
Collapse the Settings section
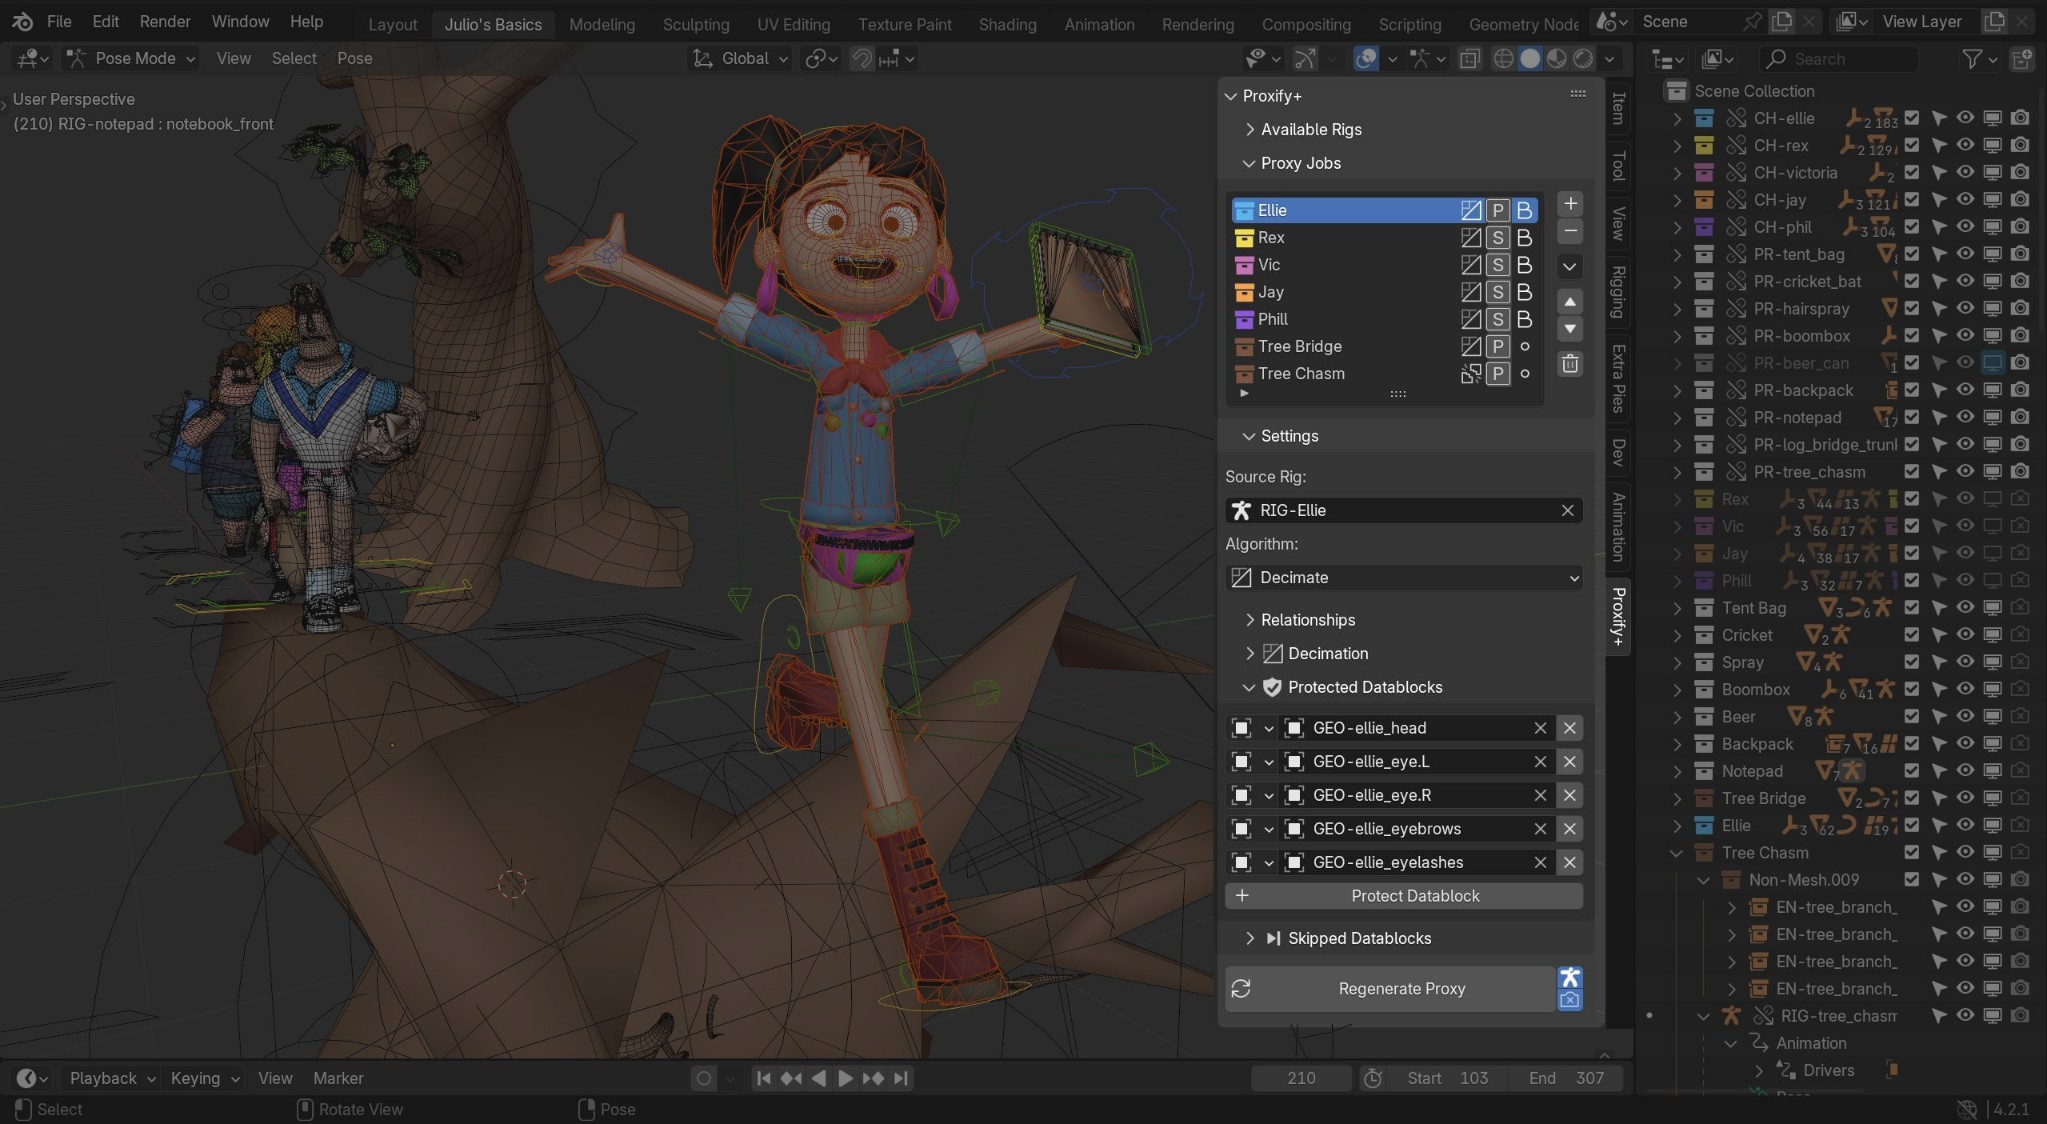point(1289,436)
